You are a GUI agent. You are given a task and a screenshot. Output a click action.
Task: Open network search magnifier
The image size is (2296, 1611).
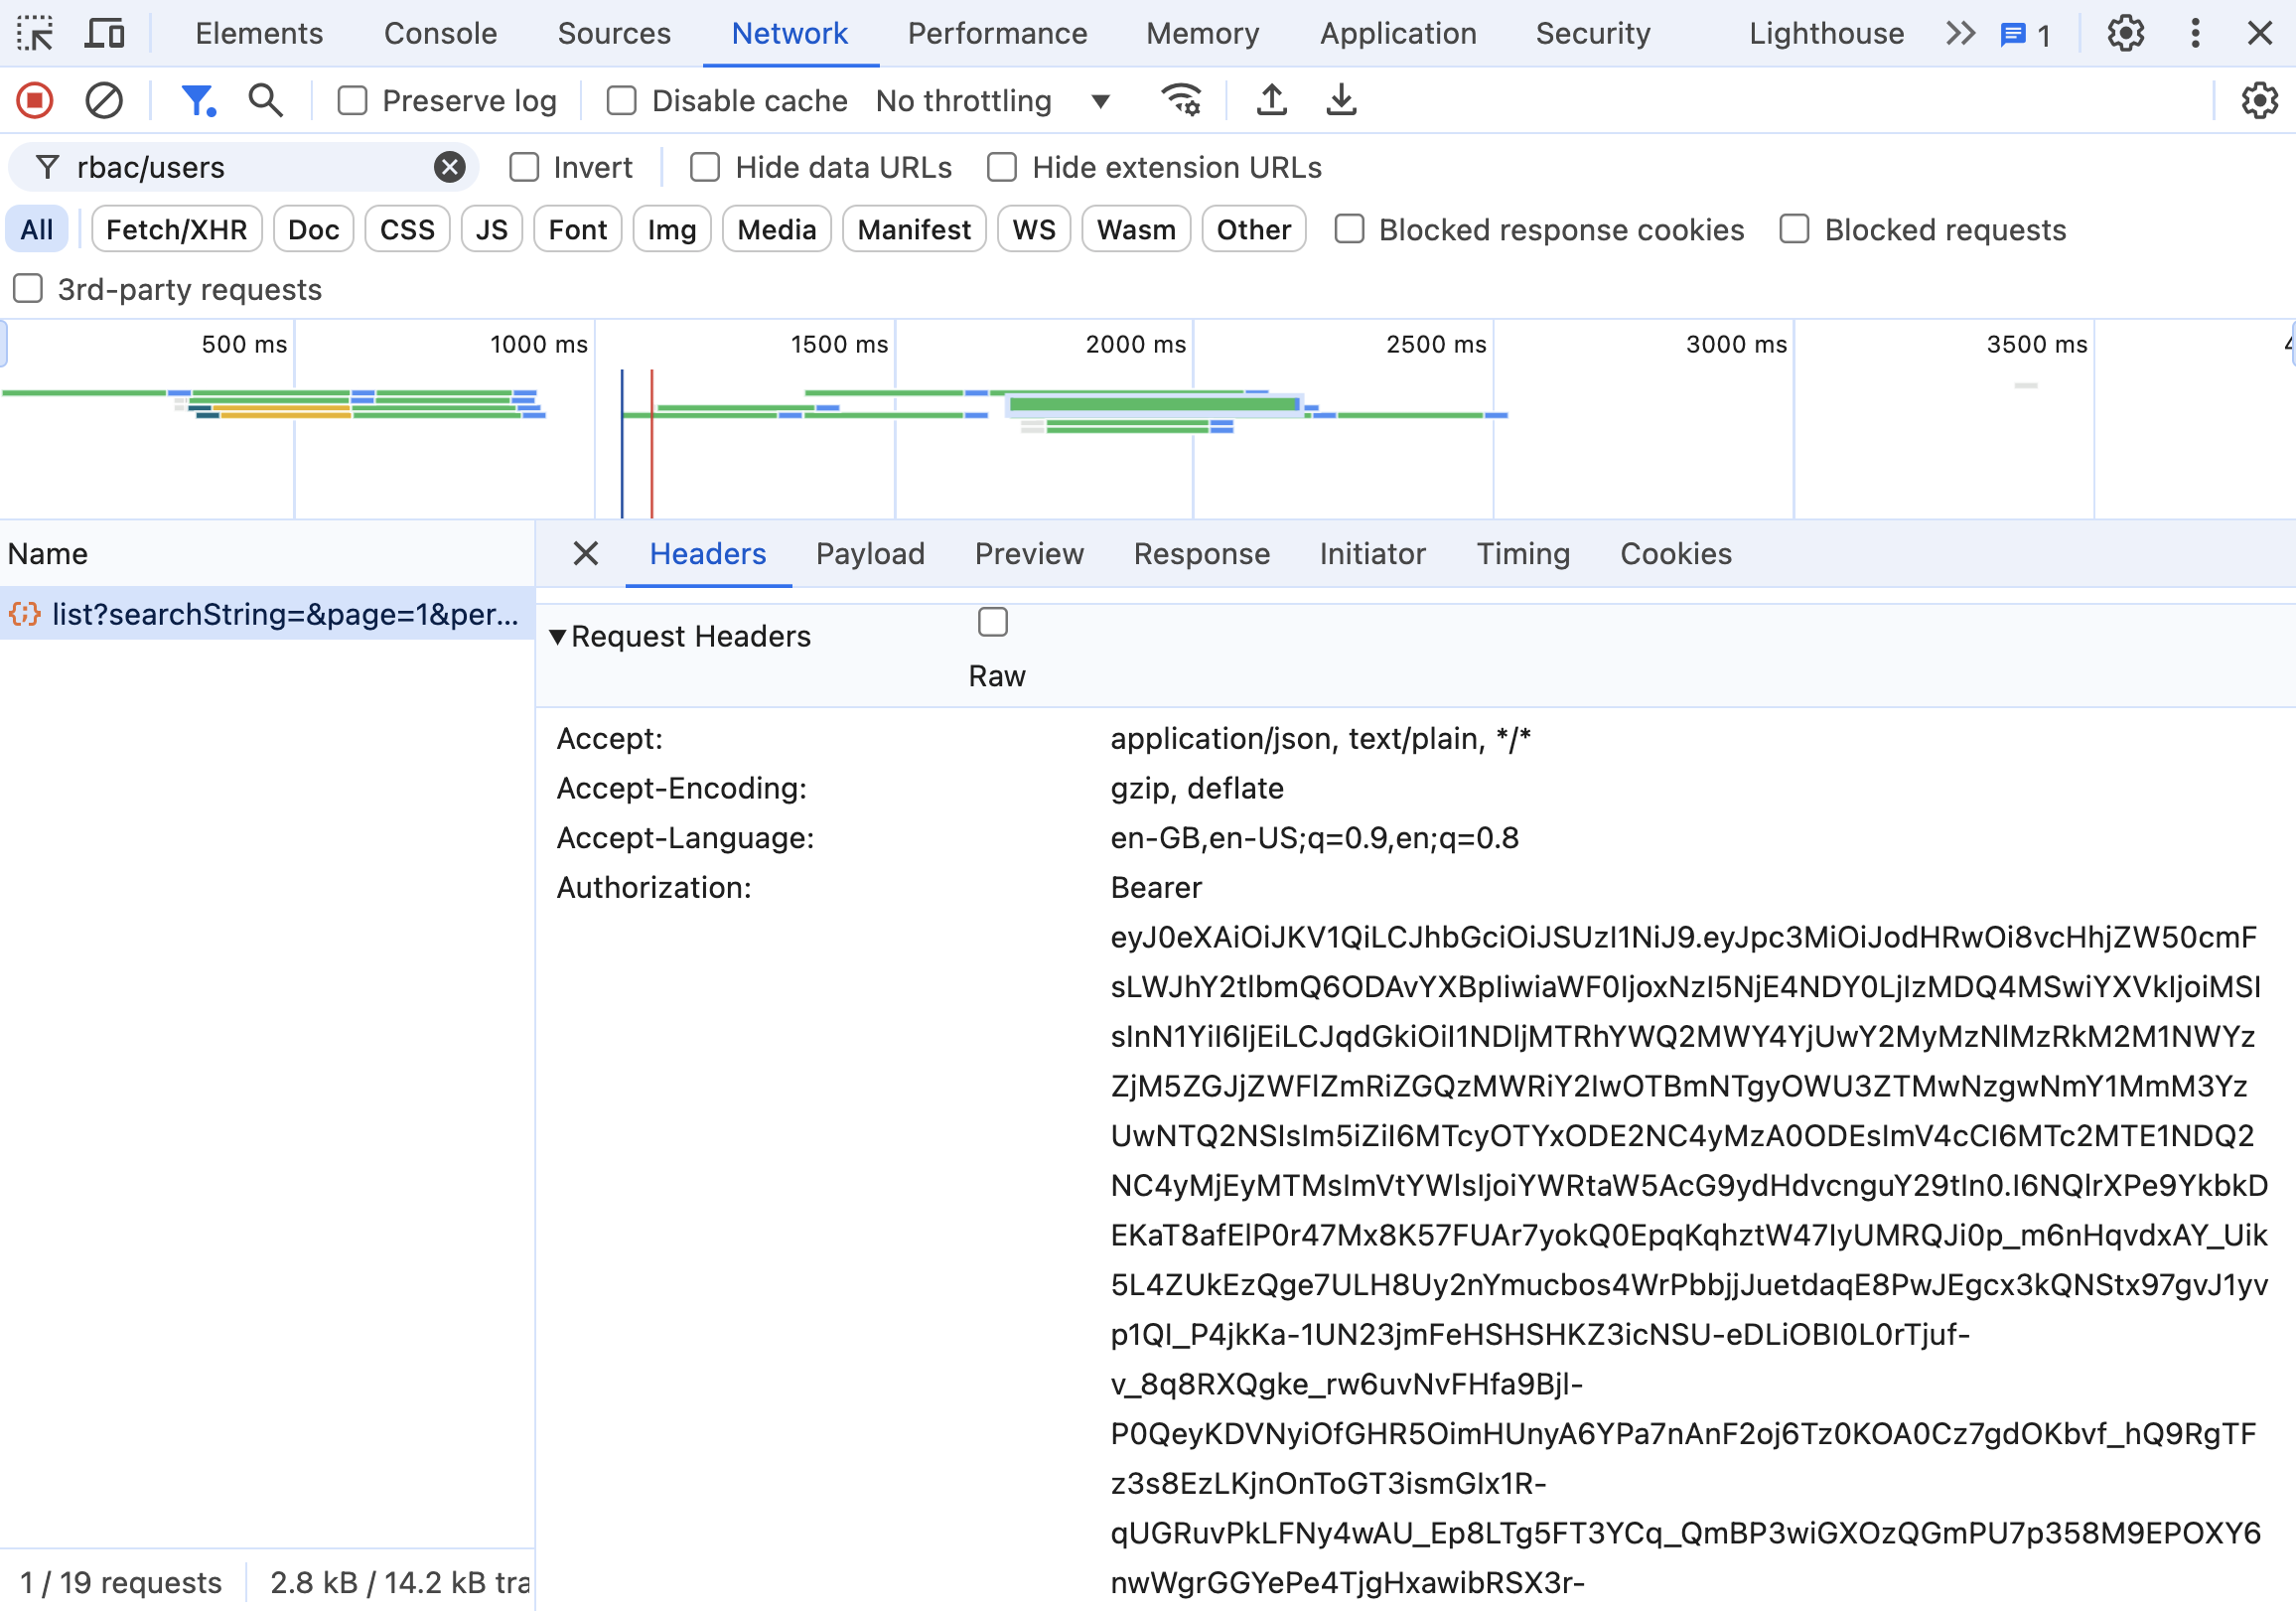pos(265,100)
